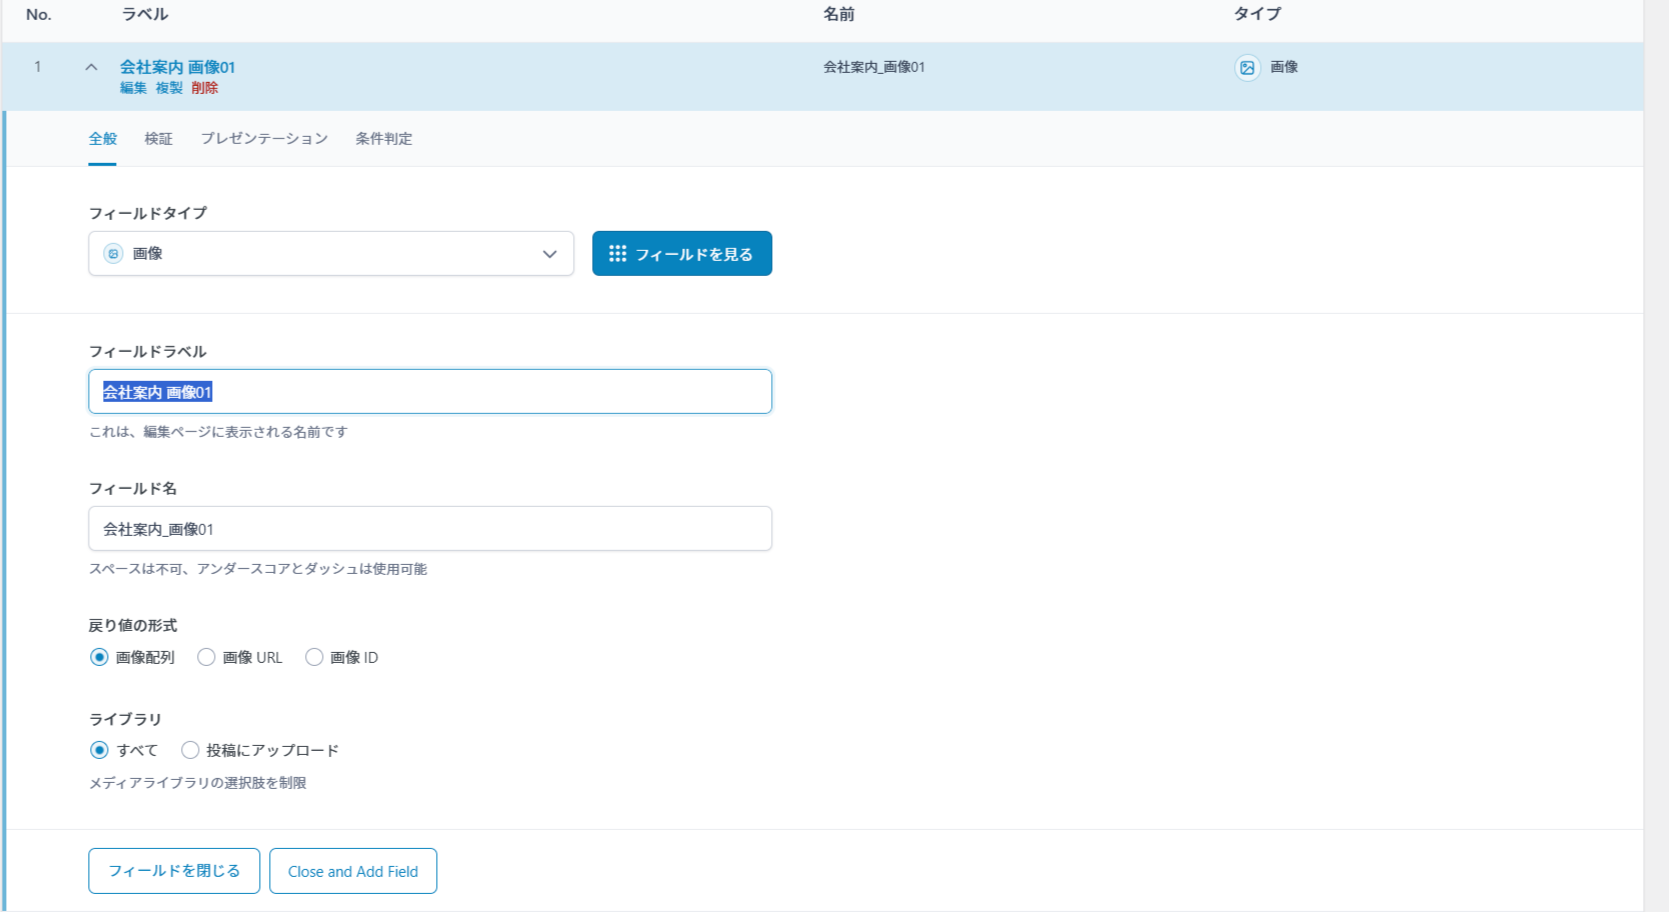Screen dimensions: 1669x912
Task: Open the フィールドタイプ dropdown
Action: coord(330,254)
